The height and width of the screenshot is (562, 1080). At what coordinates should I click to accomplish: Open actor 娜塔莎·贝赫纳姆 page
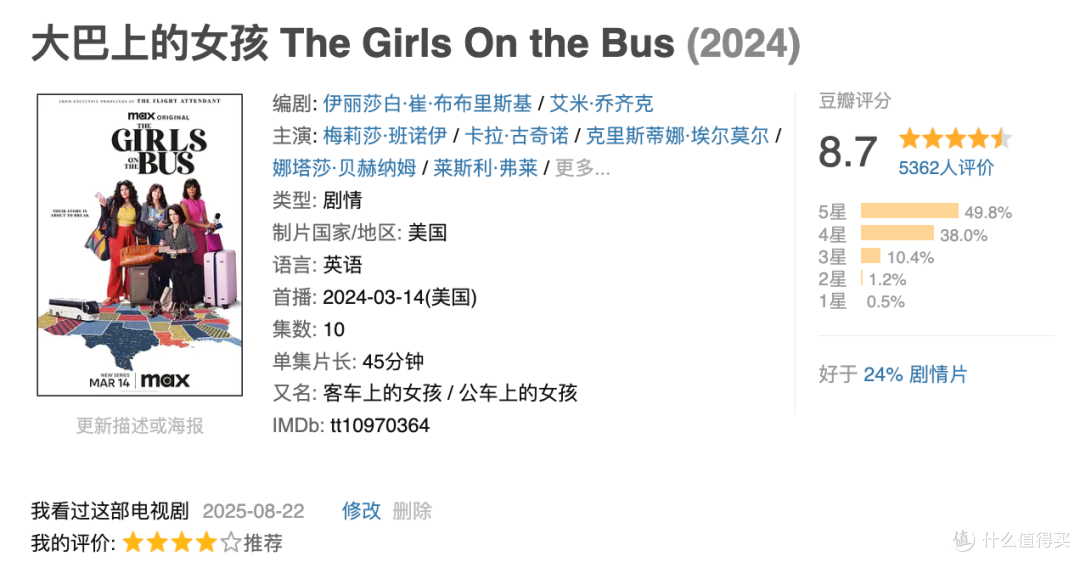[x=344, y=167]
